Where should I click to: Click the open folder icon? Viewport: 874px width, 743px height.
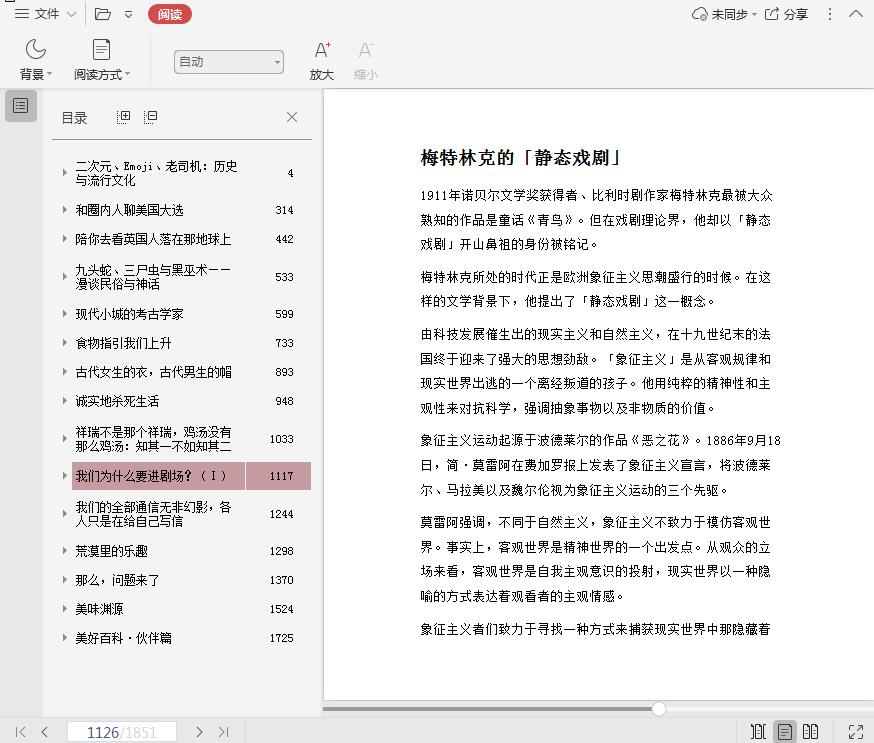103,14
